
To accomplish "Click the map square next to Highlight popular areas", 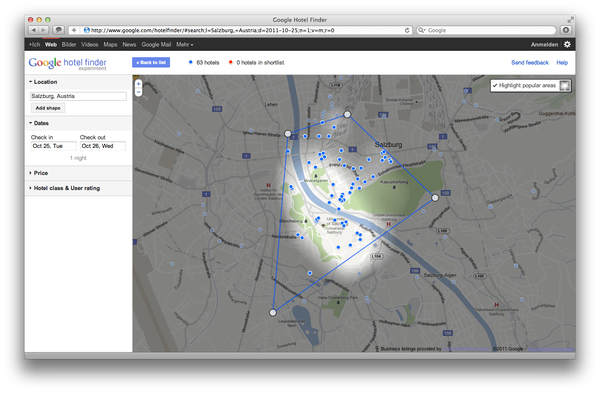I will pyautogui.click(x=565, y=85).
